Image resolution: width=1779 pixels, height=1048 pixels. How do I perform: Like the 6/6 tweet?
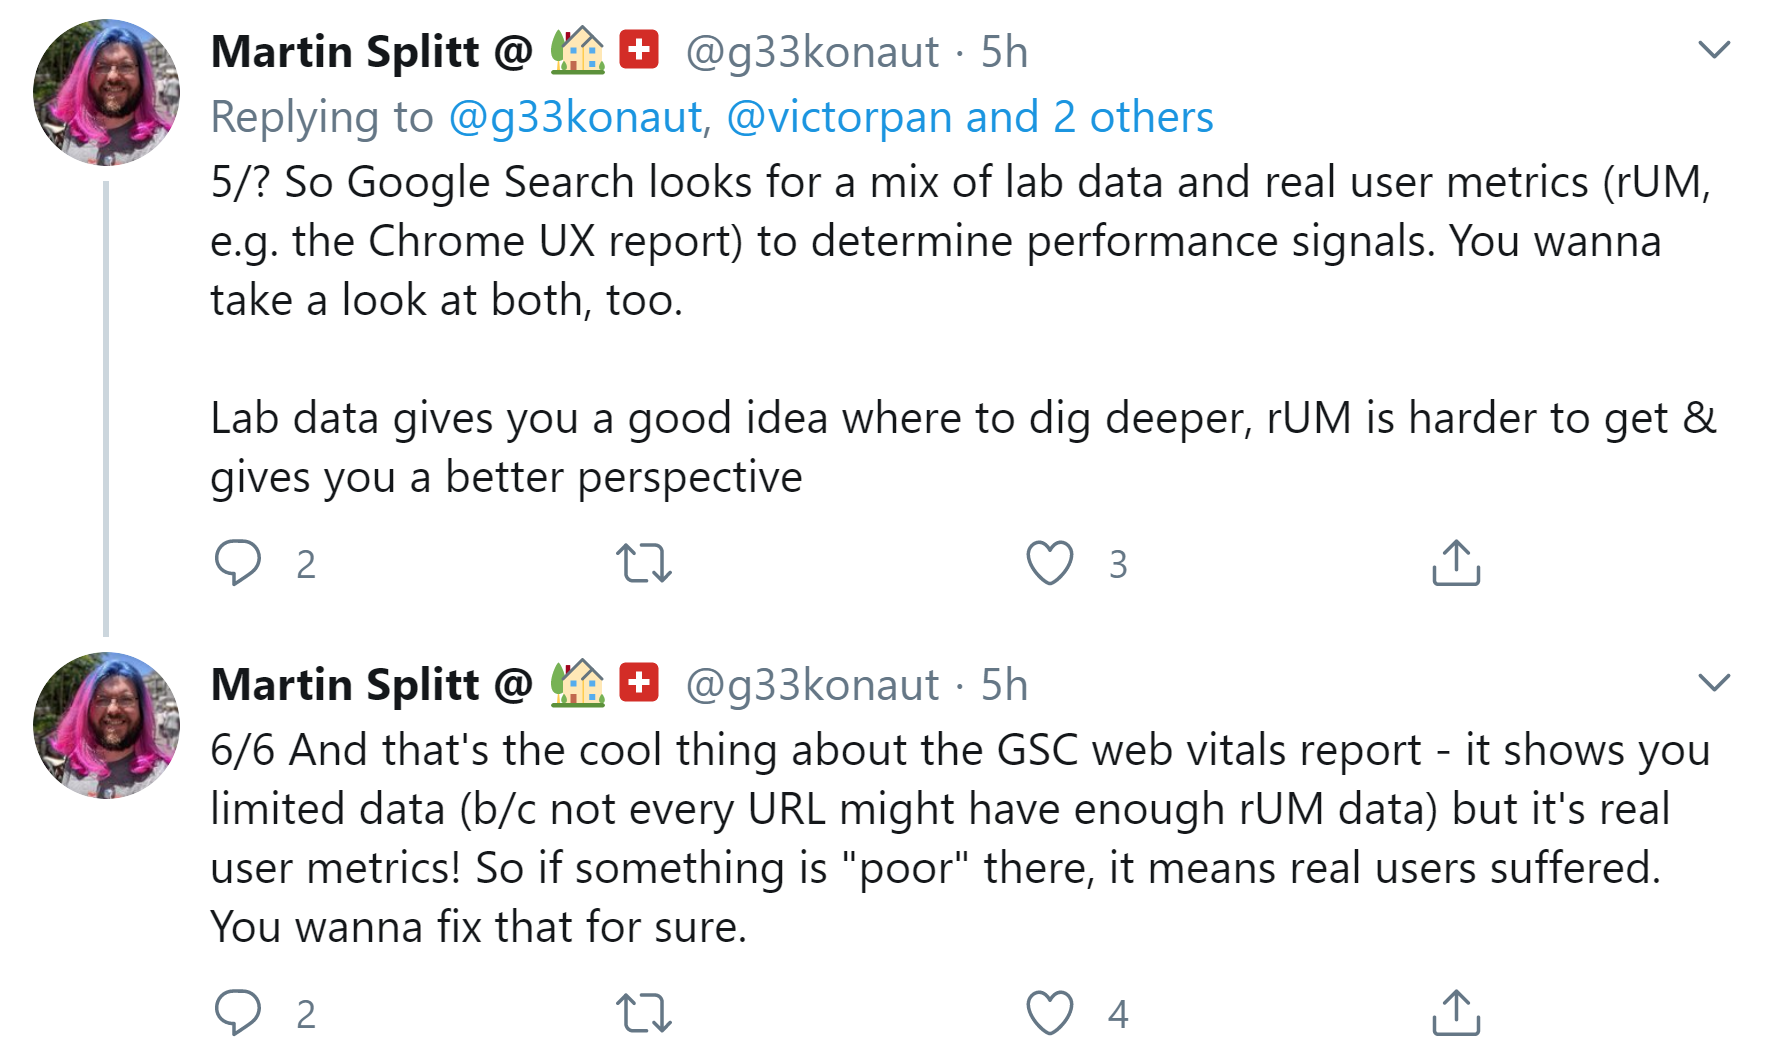click(1048, 1013)
